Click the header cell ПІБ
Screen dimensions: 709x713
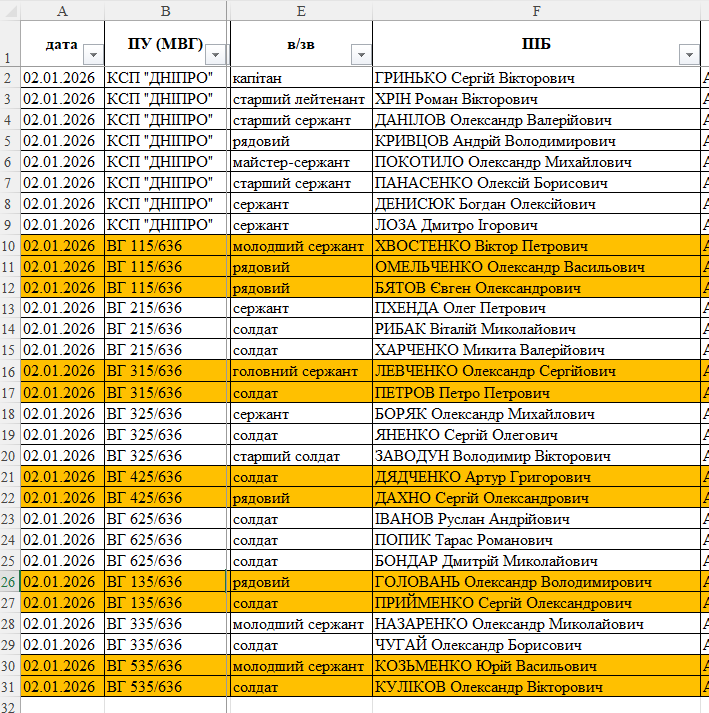[x=536, y=44]
